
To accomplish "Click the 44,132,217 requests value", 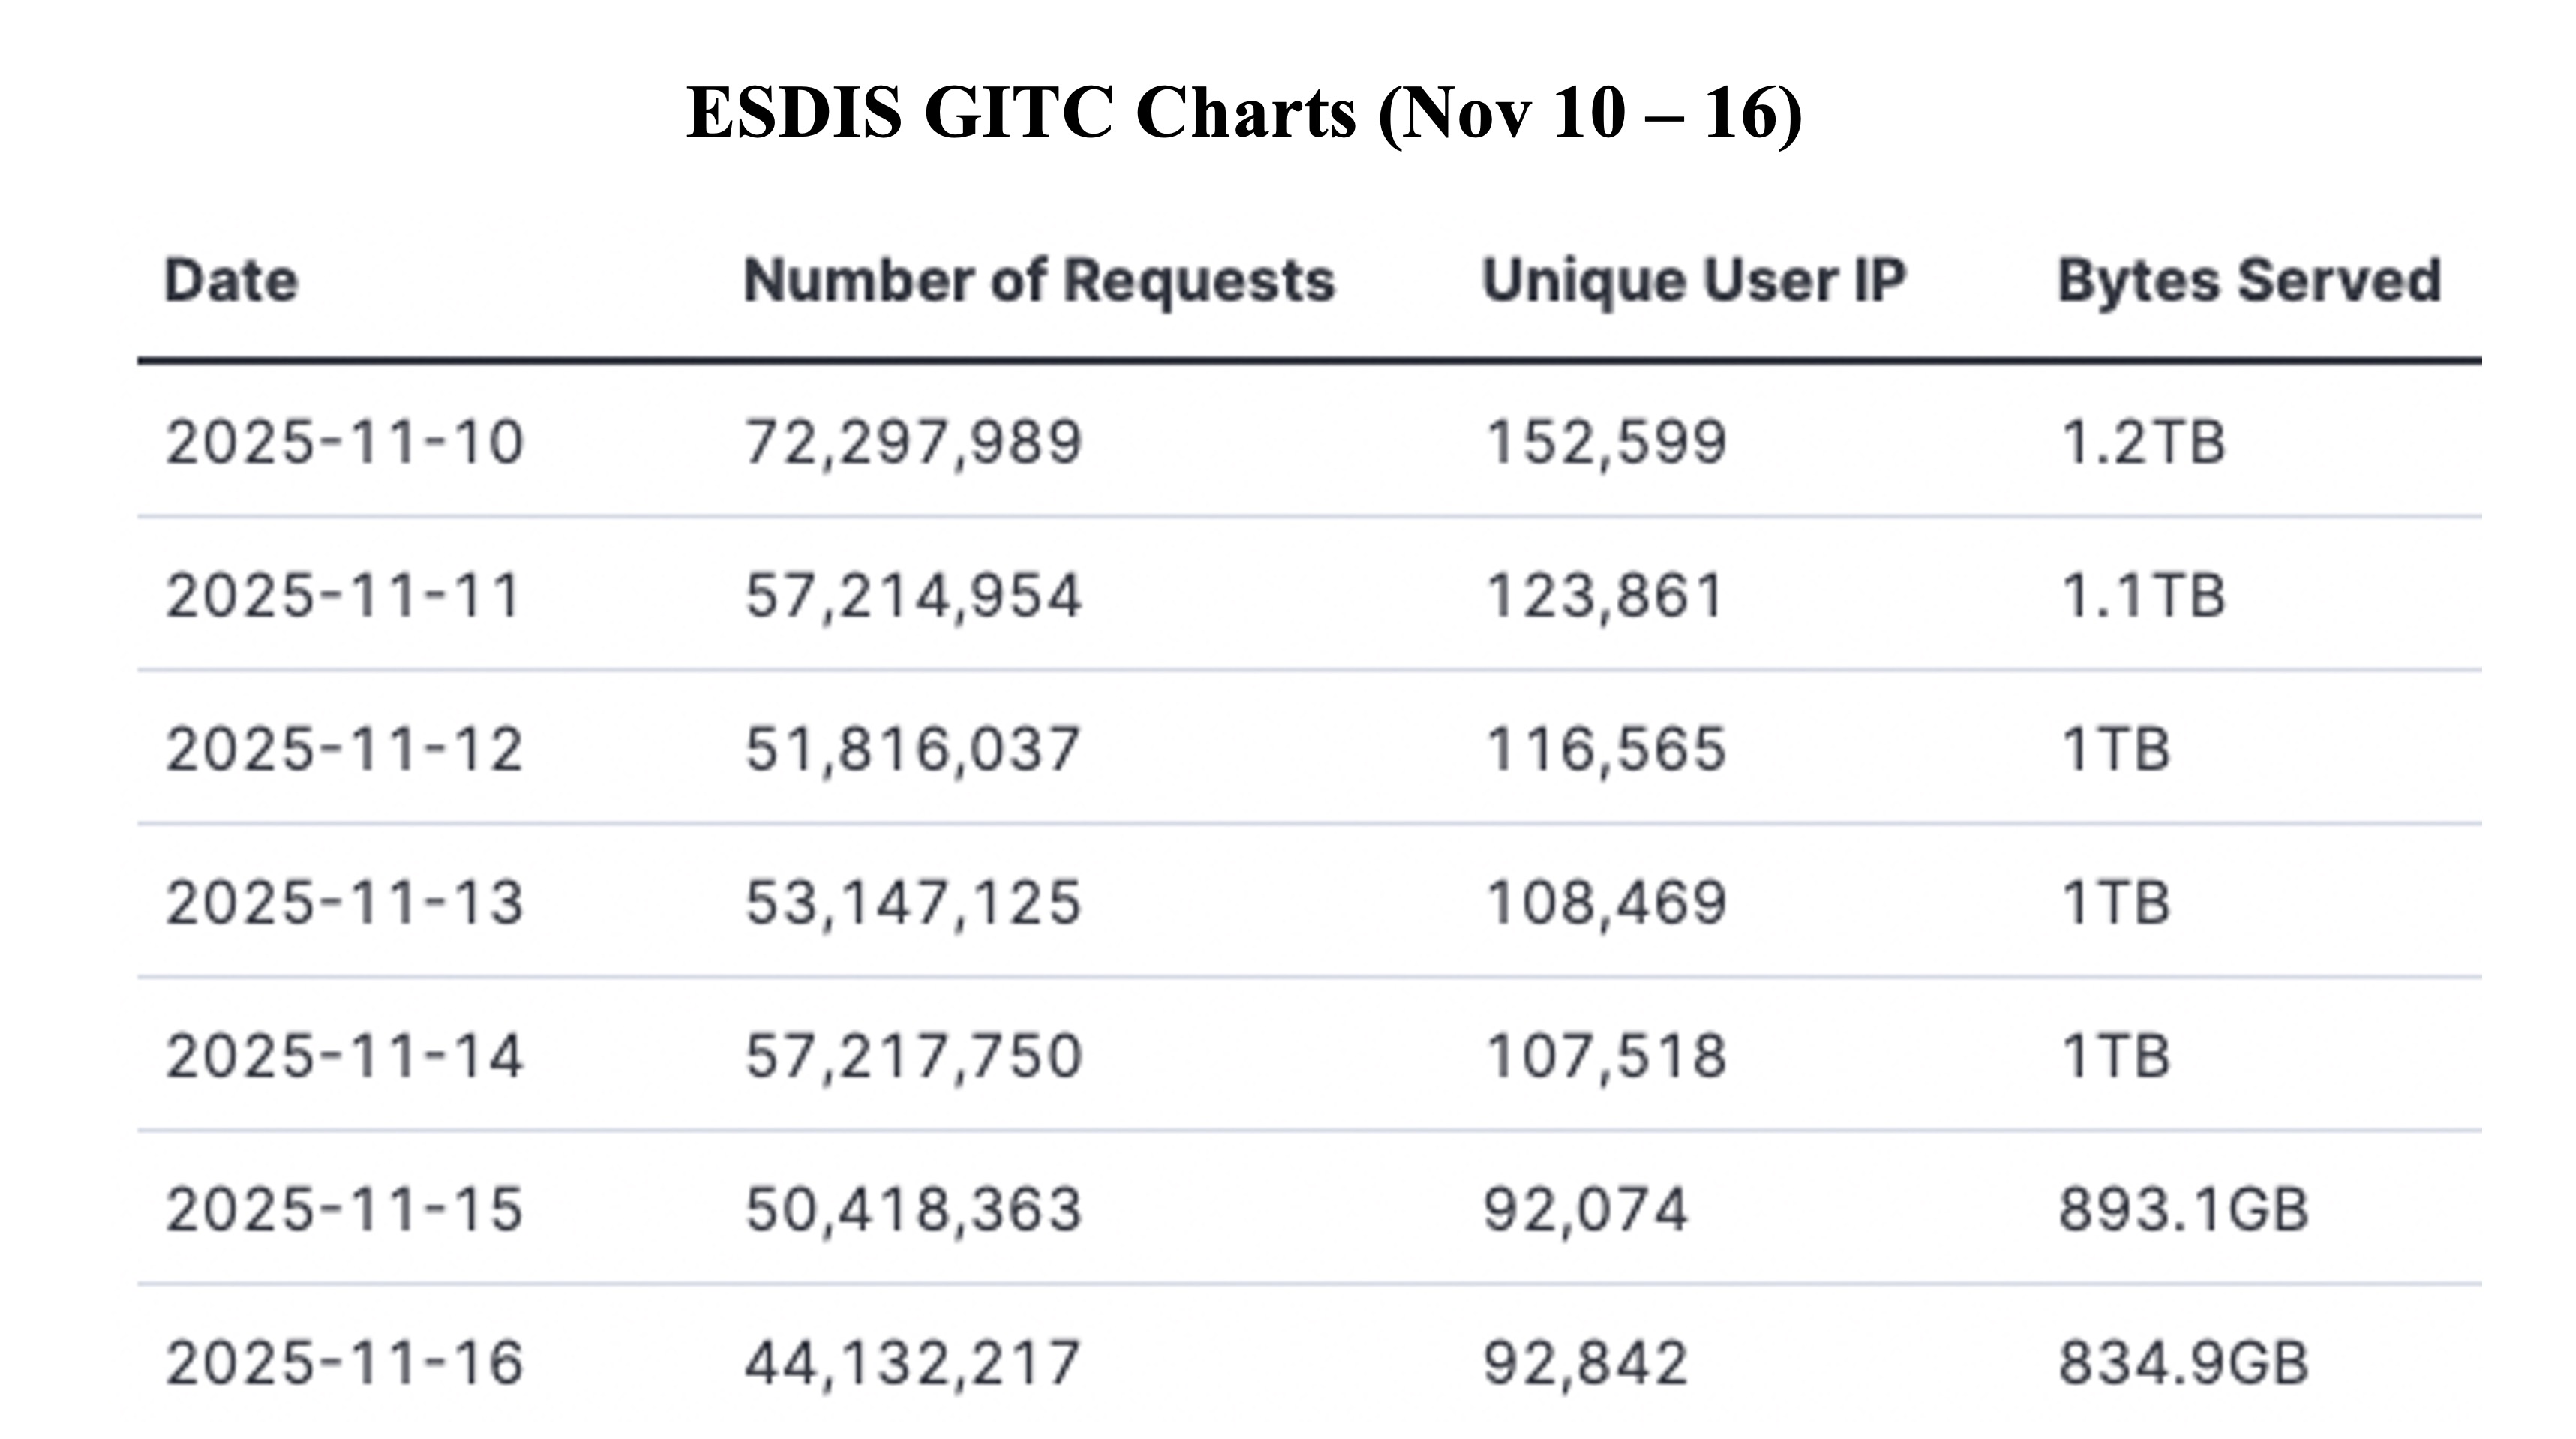I will pos(913,1363).
